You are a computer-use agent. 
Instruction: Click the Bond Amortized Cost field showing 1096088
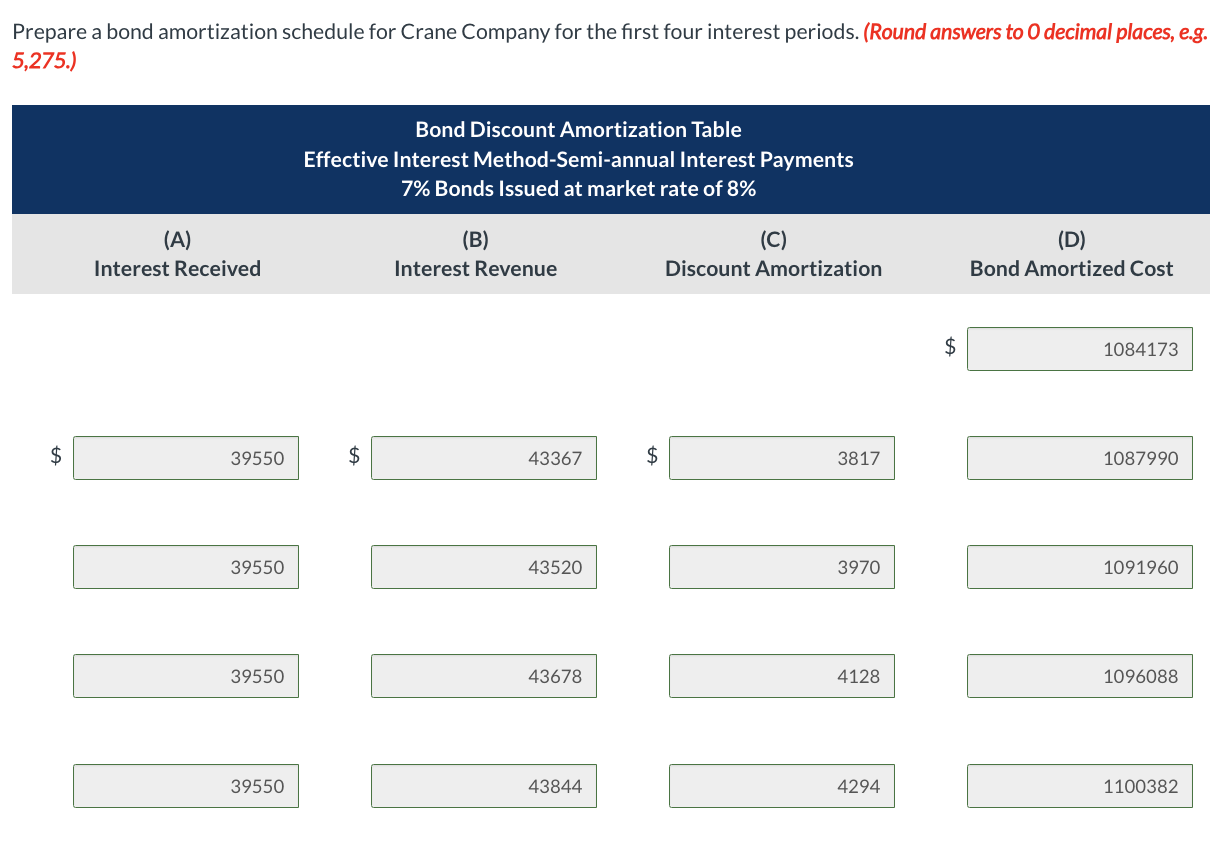click(x=1079, y=675)
